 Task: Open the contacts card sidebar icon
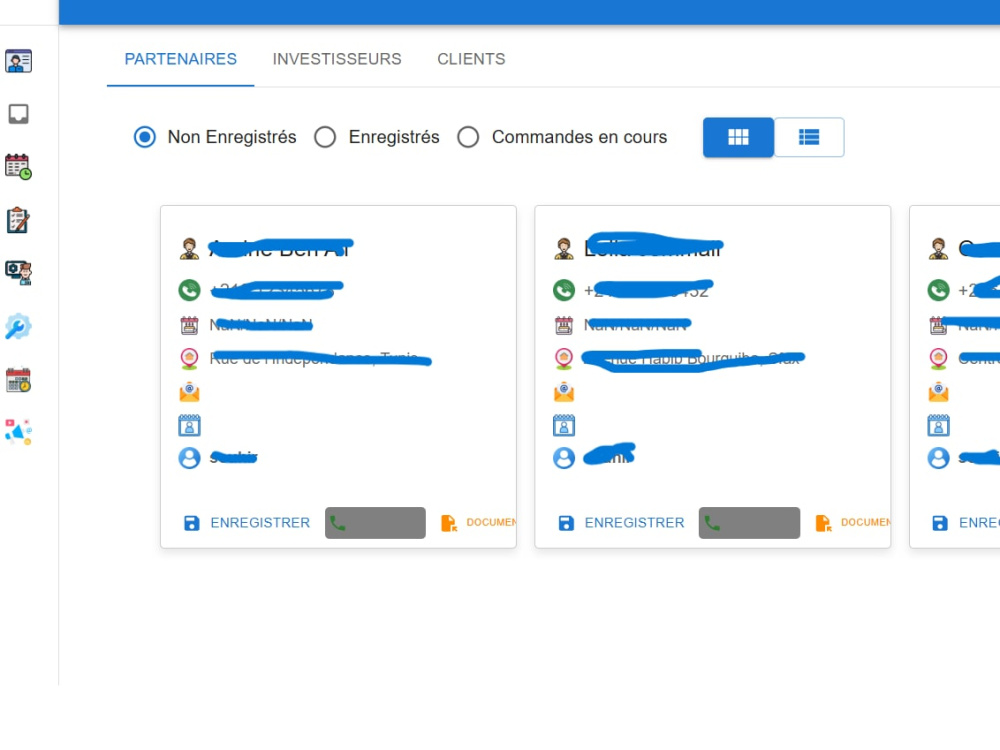point(18,61)
